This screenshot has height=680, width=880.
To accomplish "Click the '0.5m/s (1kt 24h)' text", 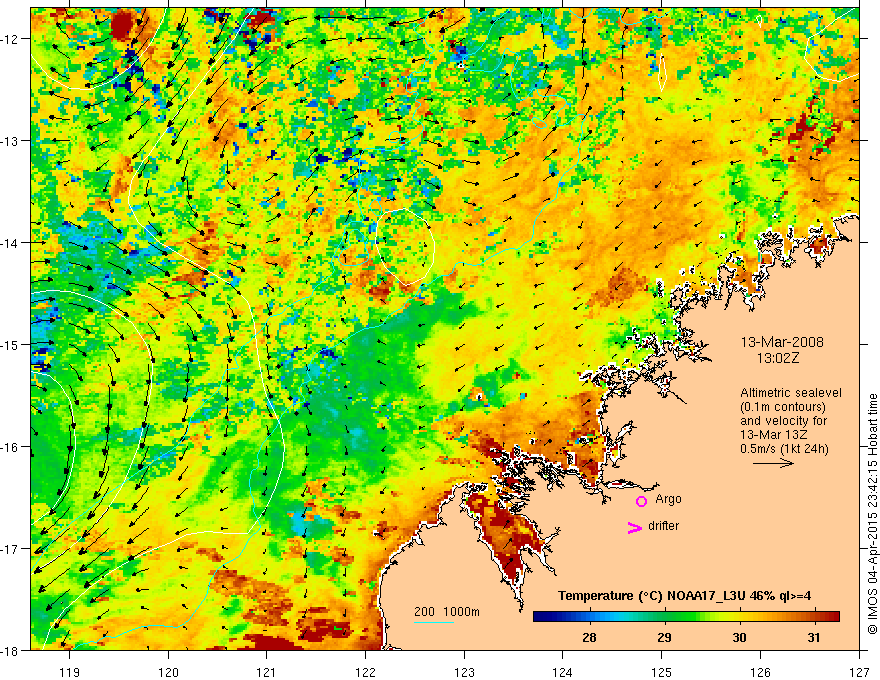I will 784,448.
